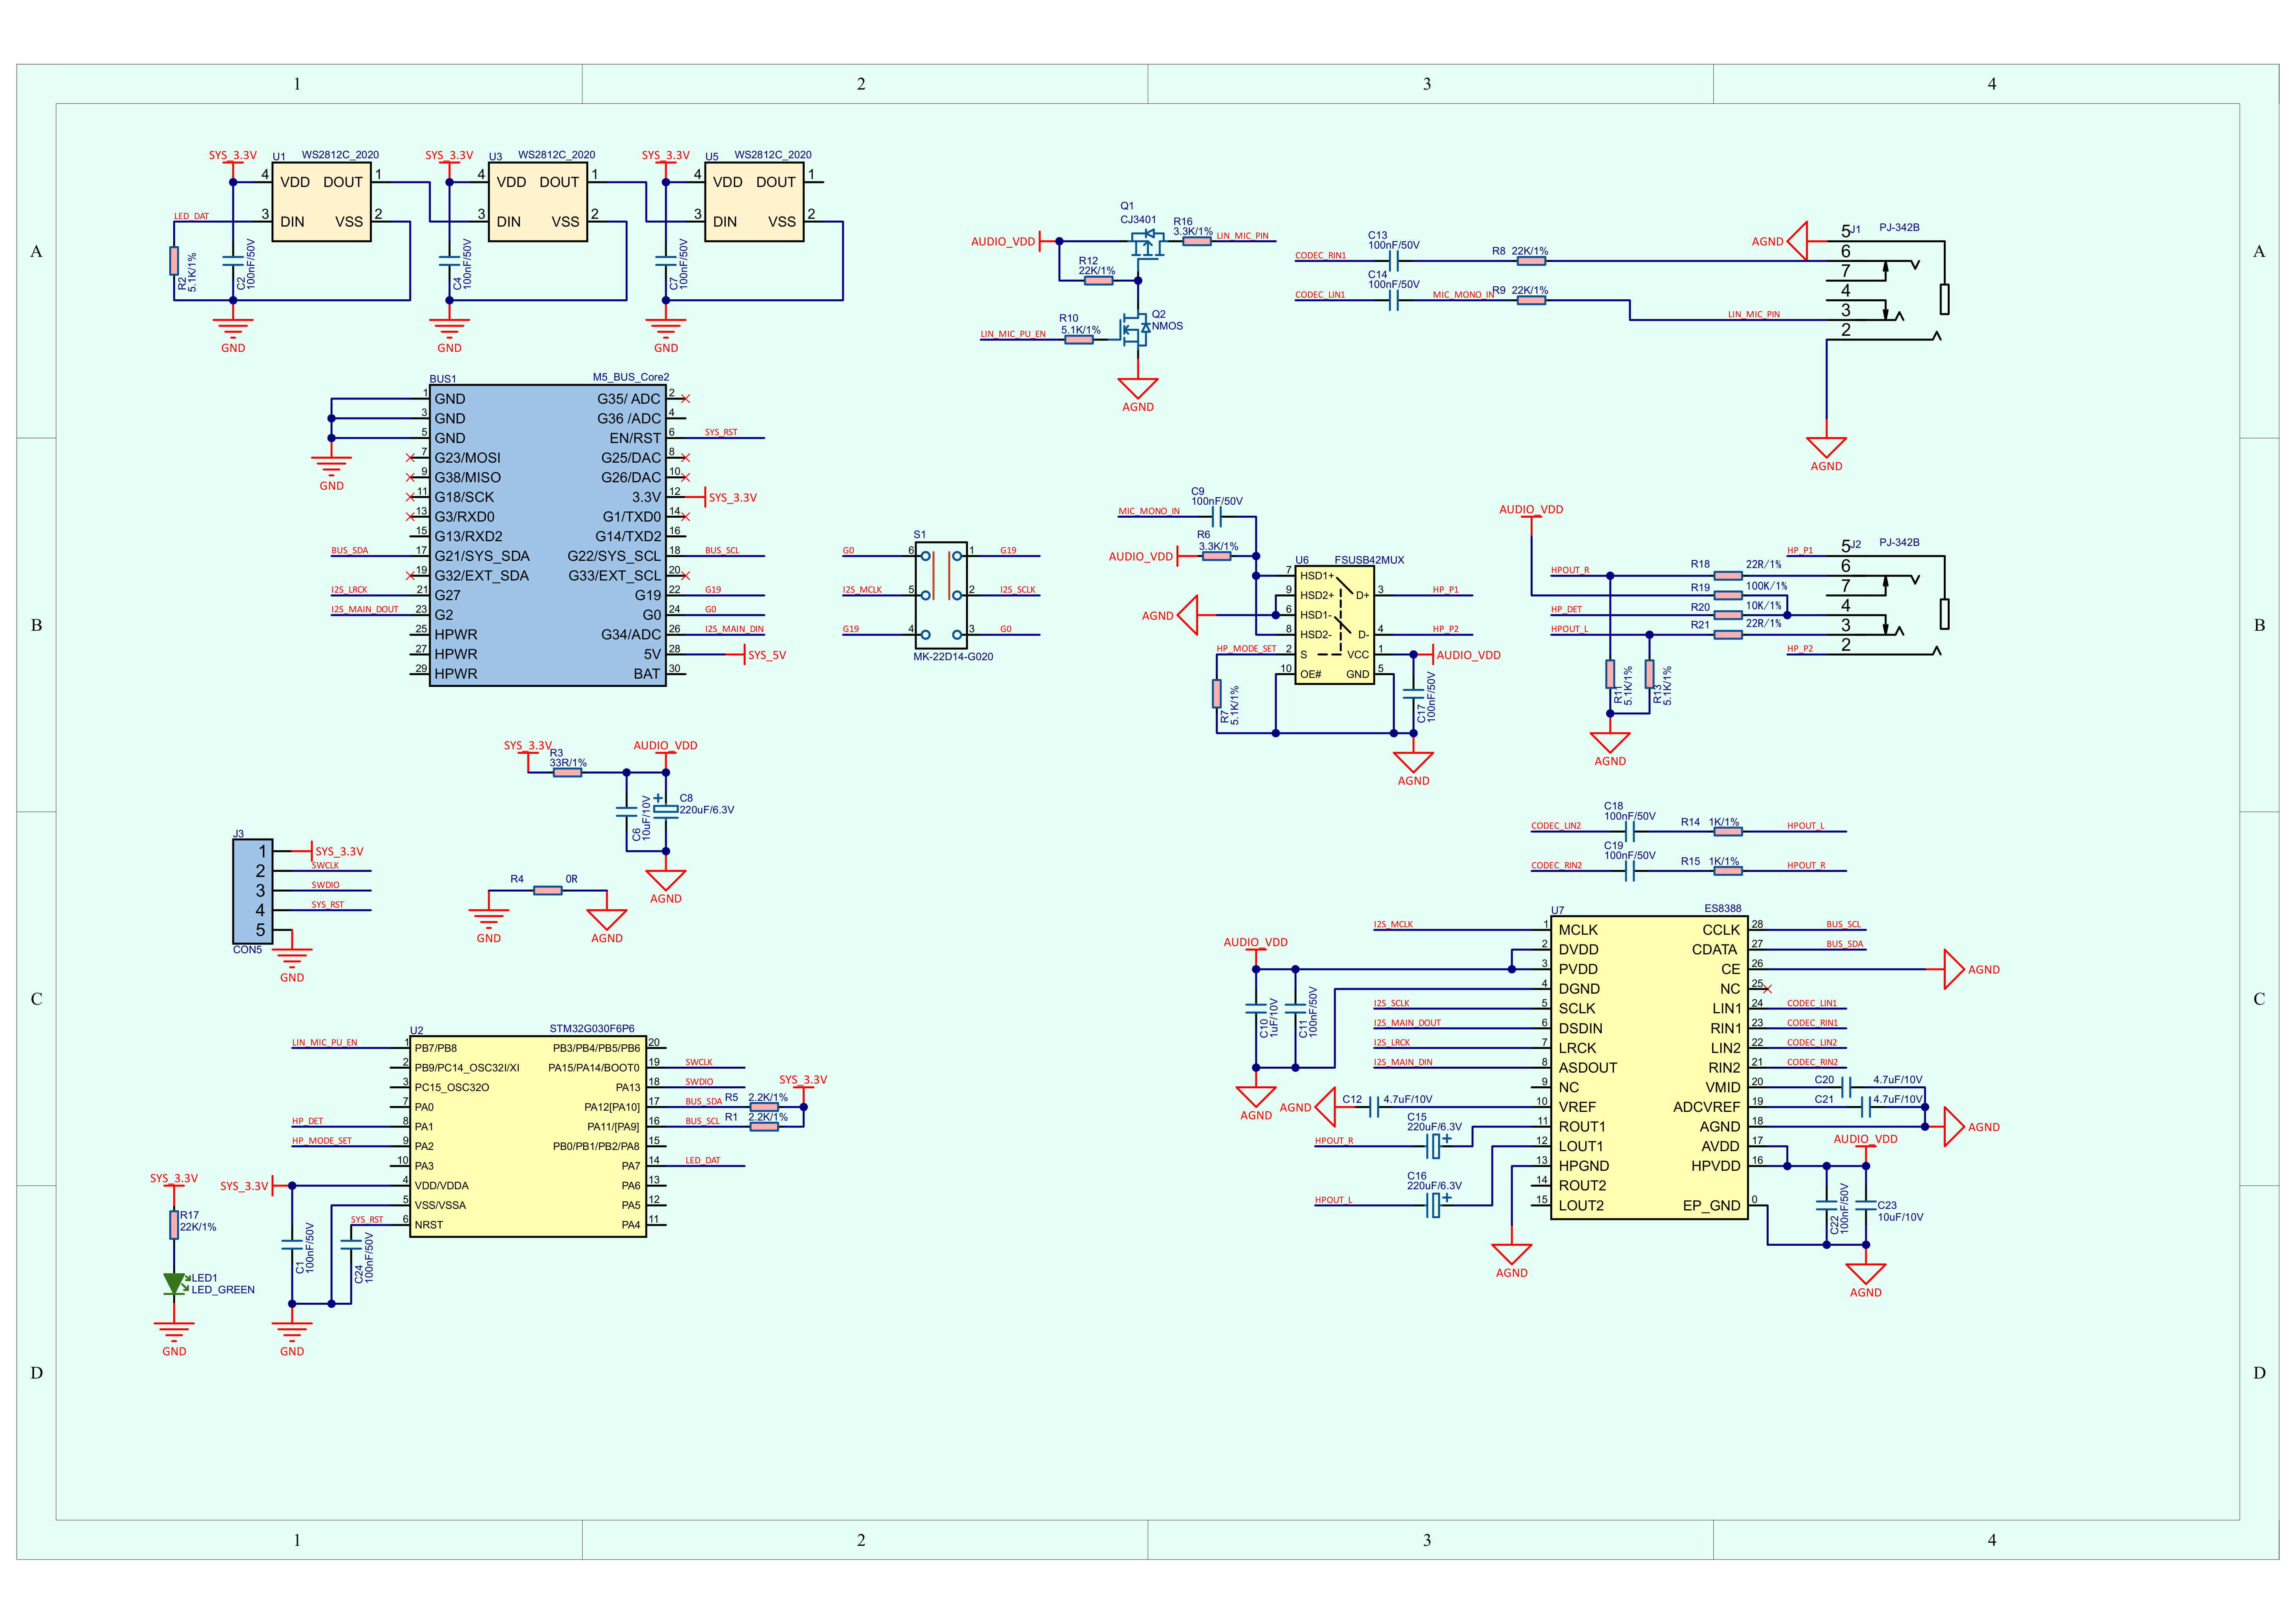Click resistor R14 1K/1% to HPOUT_L
This screenshot has width=2296, height=1624.
pyautogui.click(x=1728, y=832)
